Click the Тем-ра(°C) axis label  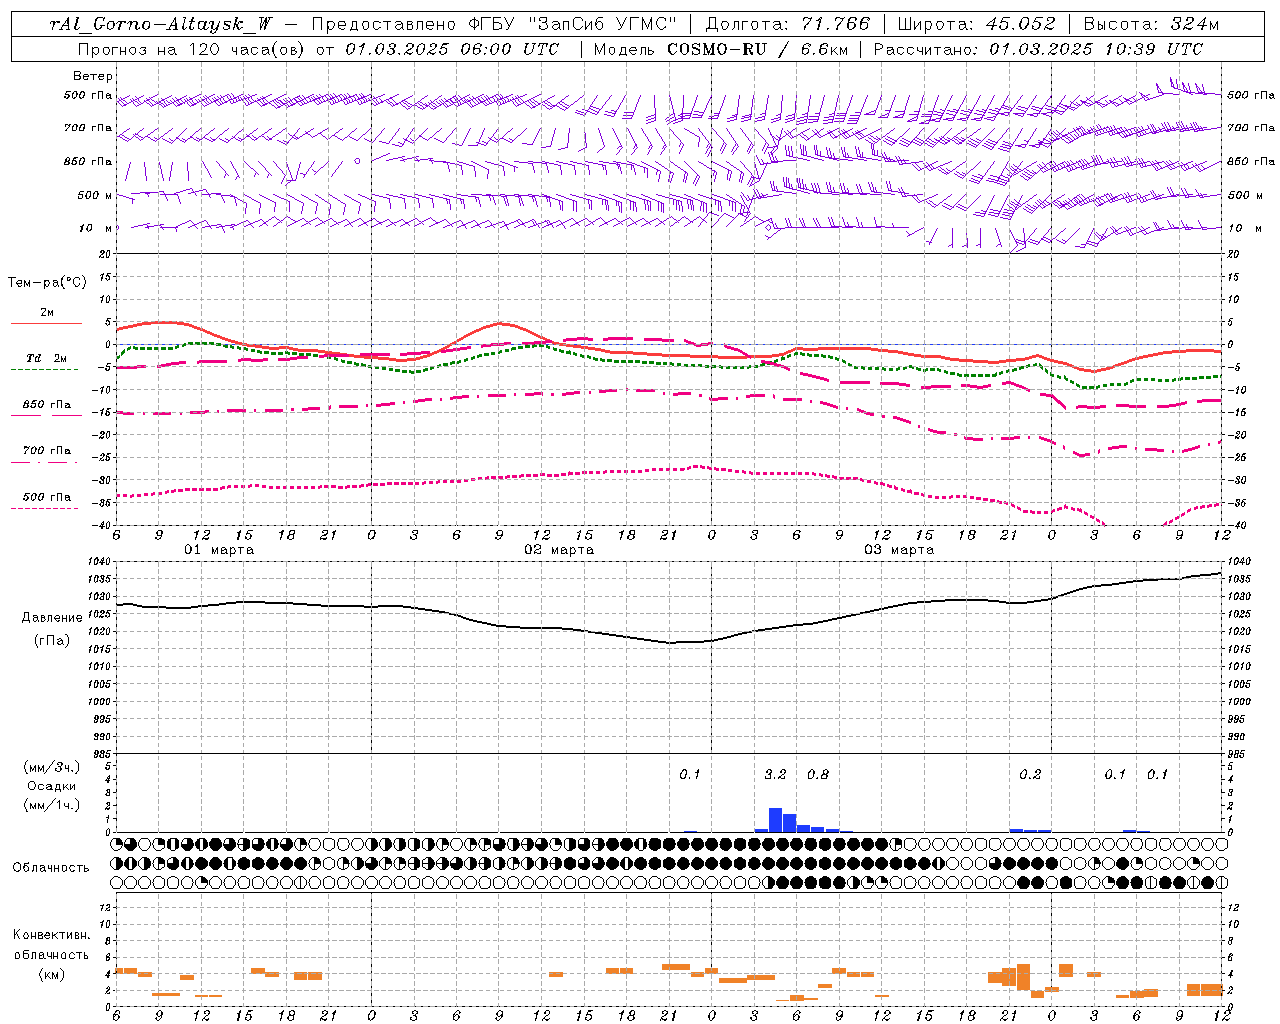(x=47, y=283)
